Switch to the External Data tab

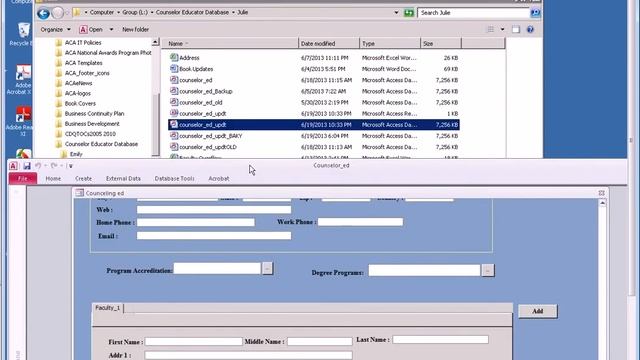point(123,179)
